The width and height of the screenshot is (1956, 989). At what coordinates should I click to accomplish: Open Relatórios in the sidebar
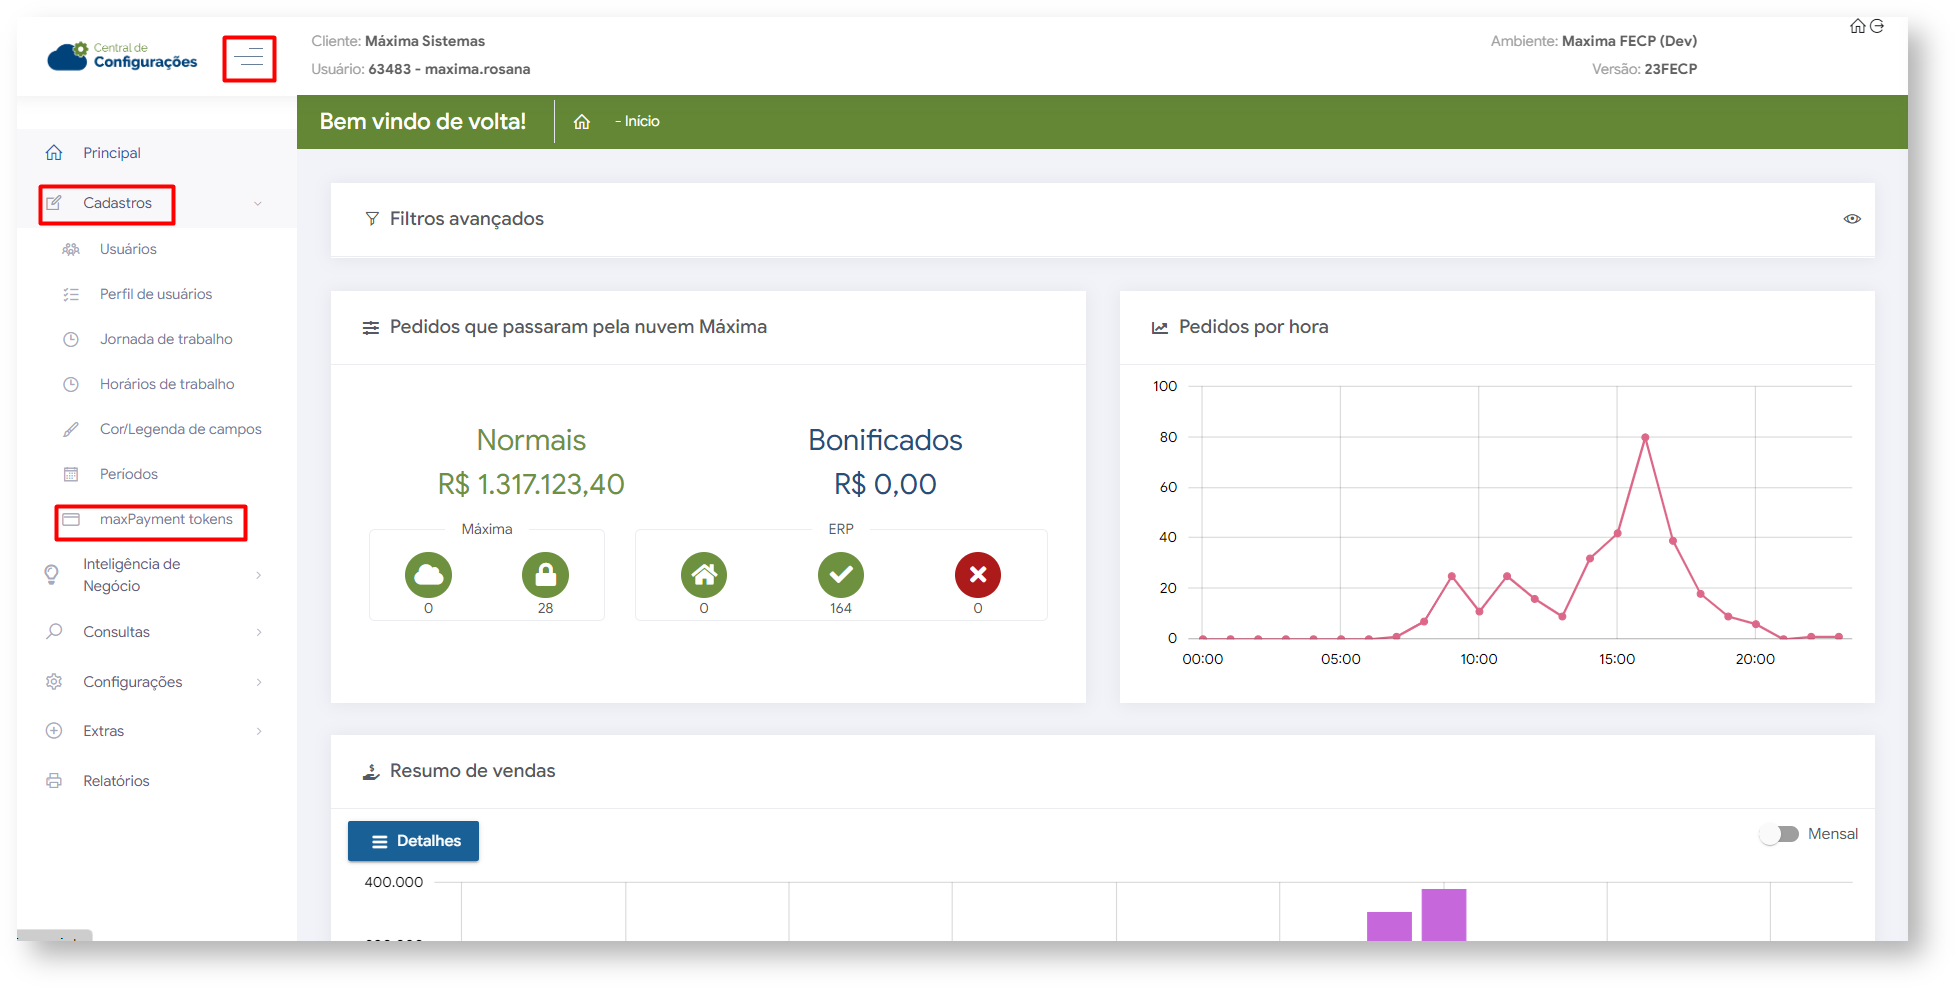coord(116,781)
